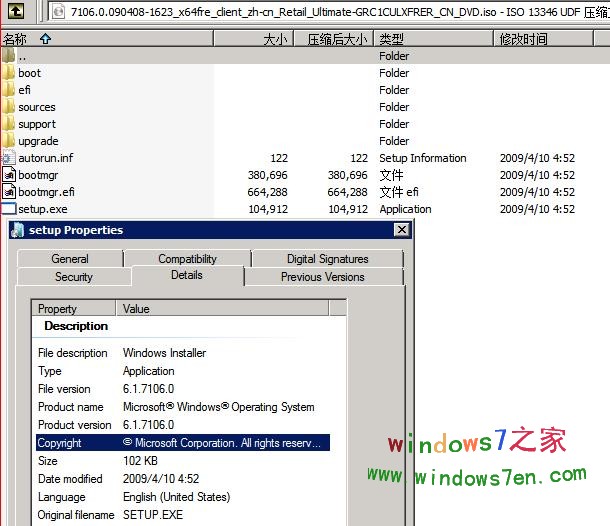Select the support folder name
The image size is (610, 526).
(37, 124)
